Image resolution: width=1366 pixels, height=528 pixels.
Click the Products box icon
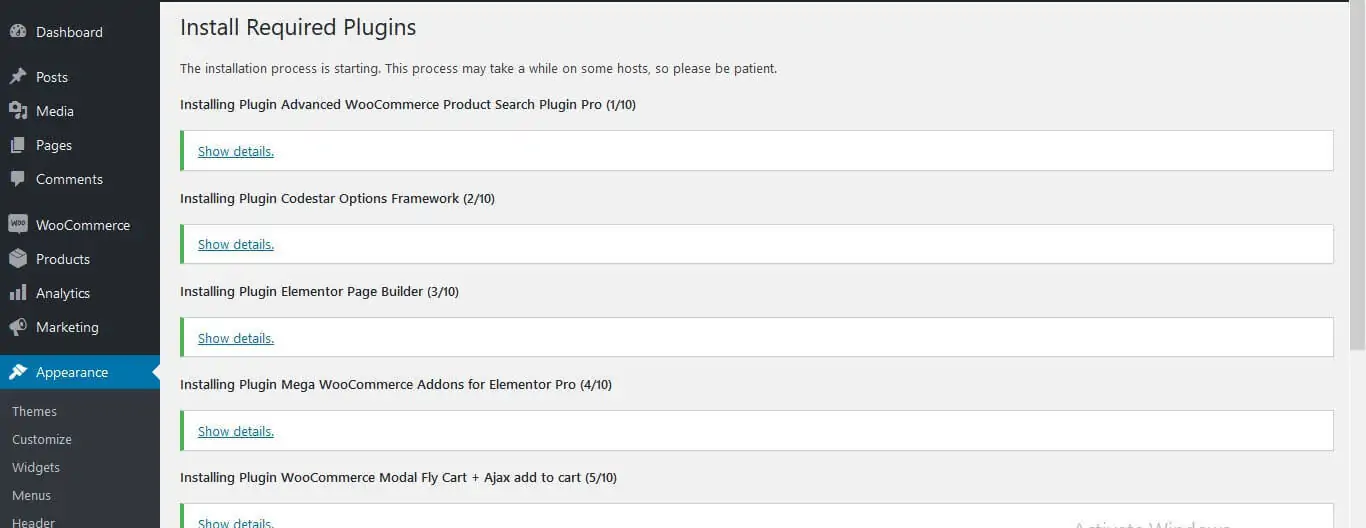click(18, 258)
